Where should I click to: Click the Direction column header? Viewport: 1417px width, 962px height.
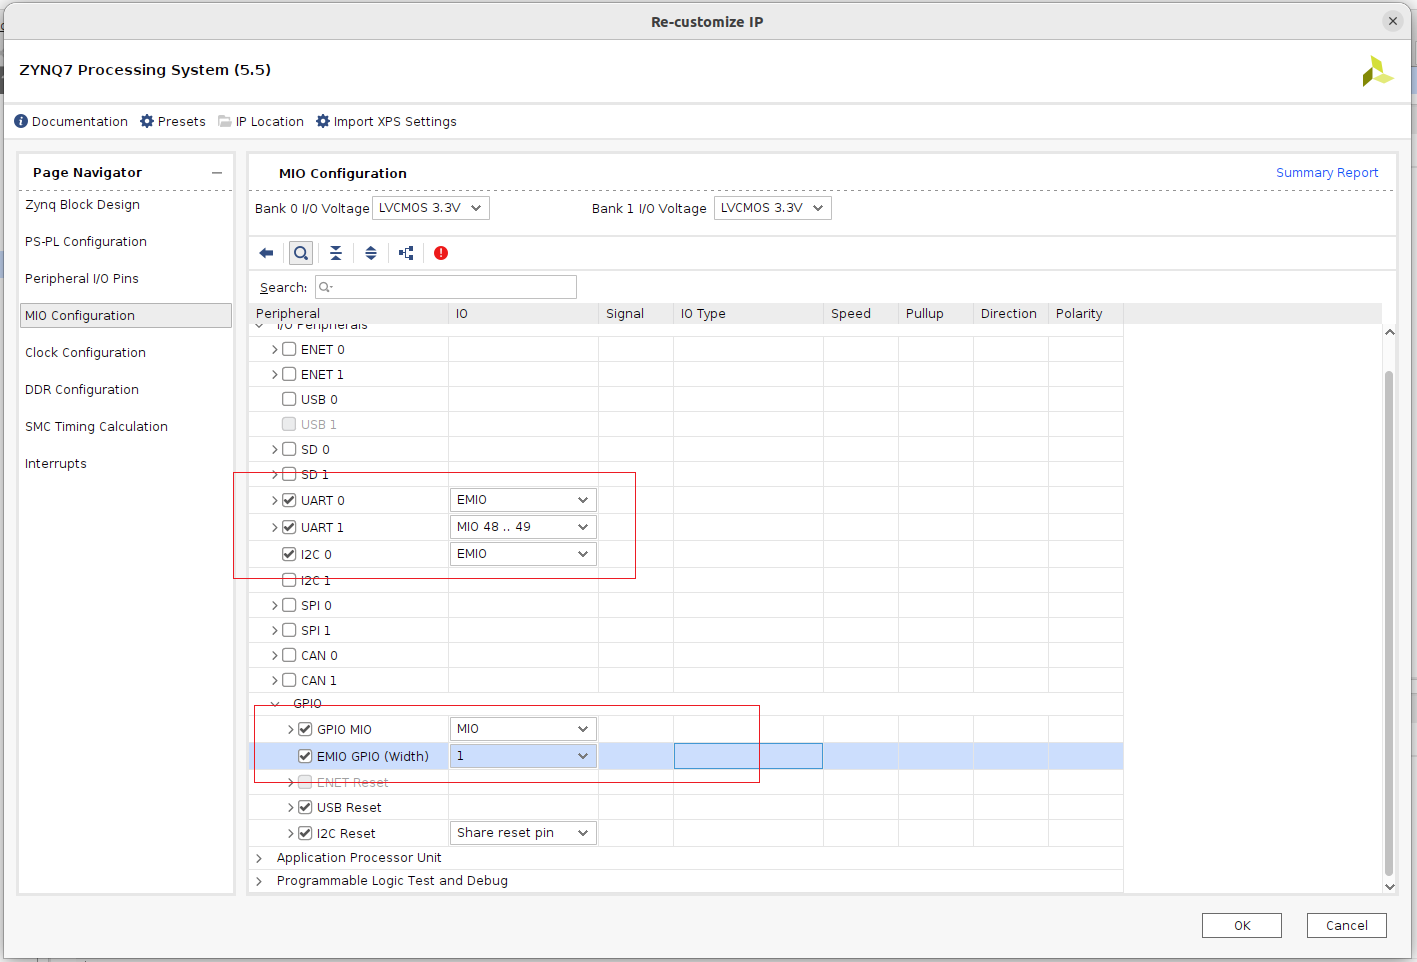(x=1011, y=313)
